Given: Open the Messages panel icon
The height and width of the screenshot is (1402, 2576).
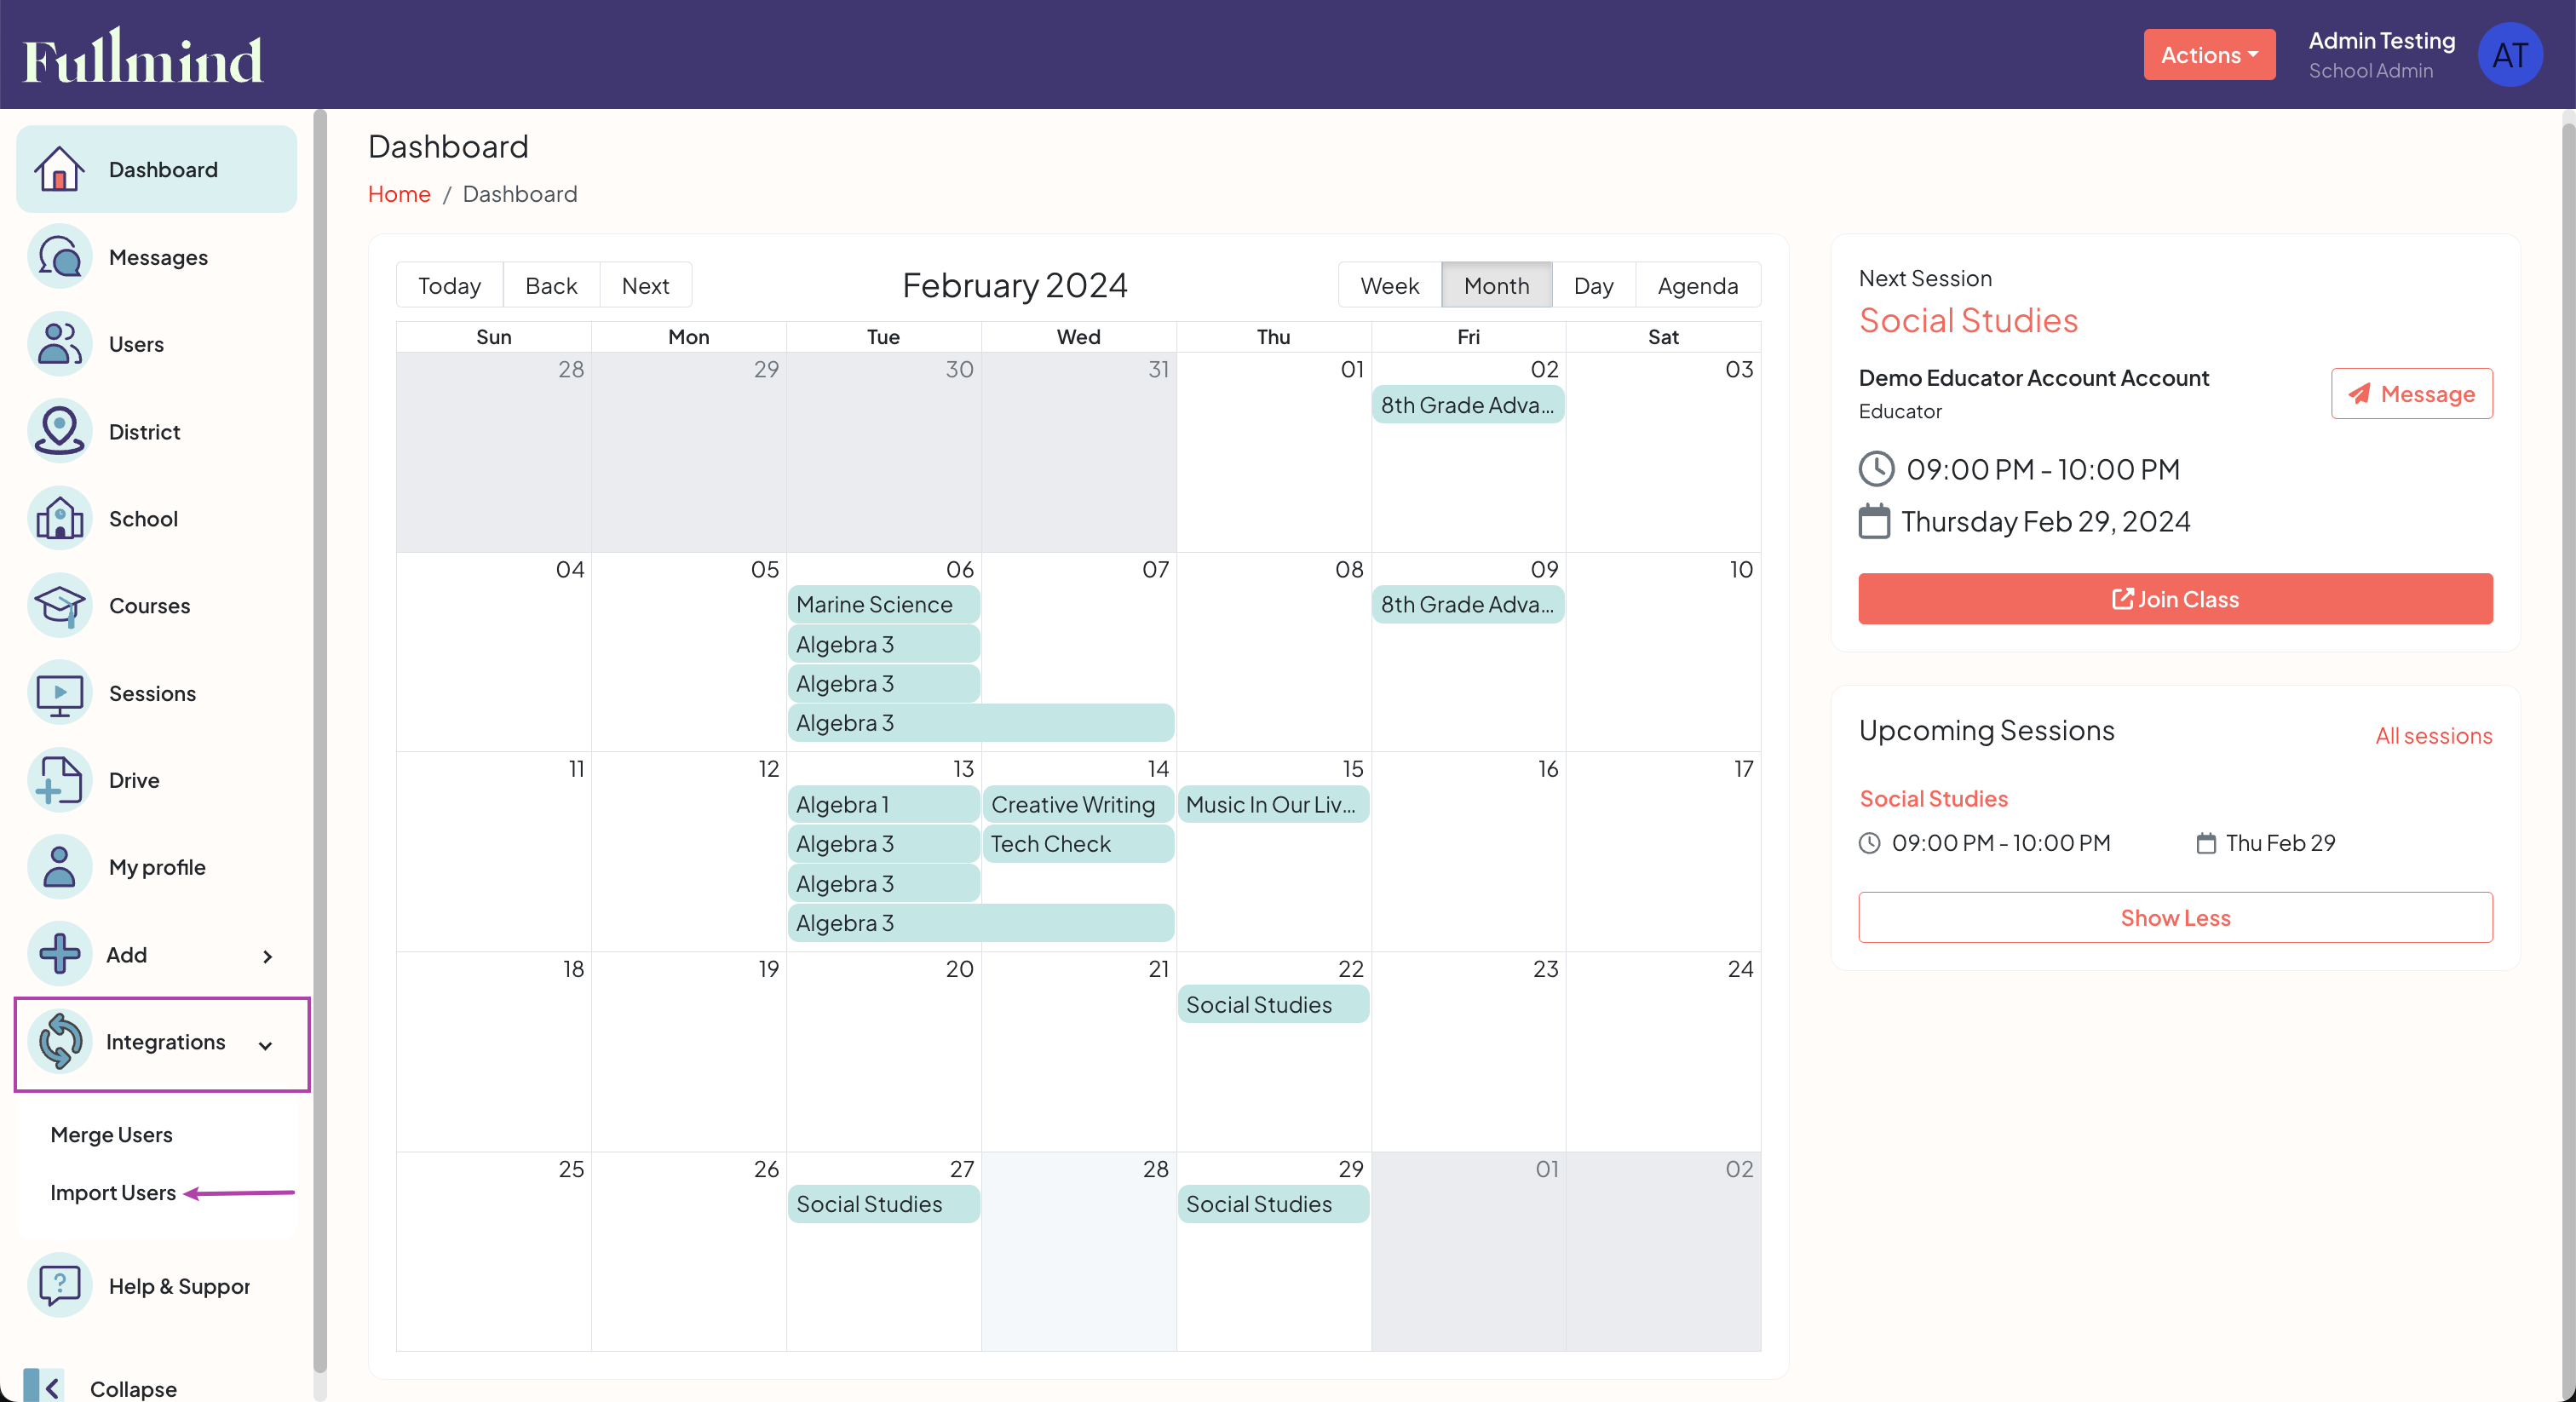Looking at the screenshot, I should 59,256.
